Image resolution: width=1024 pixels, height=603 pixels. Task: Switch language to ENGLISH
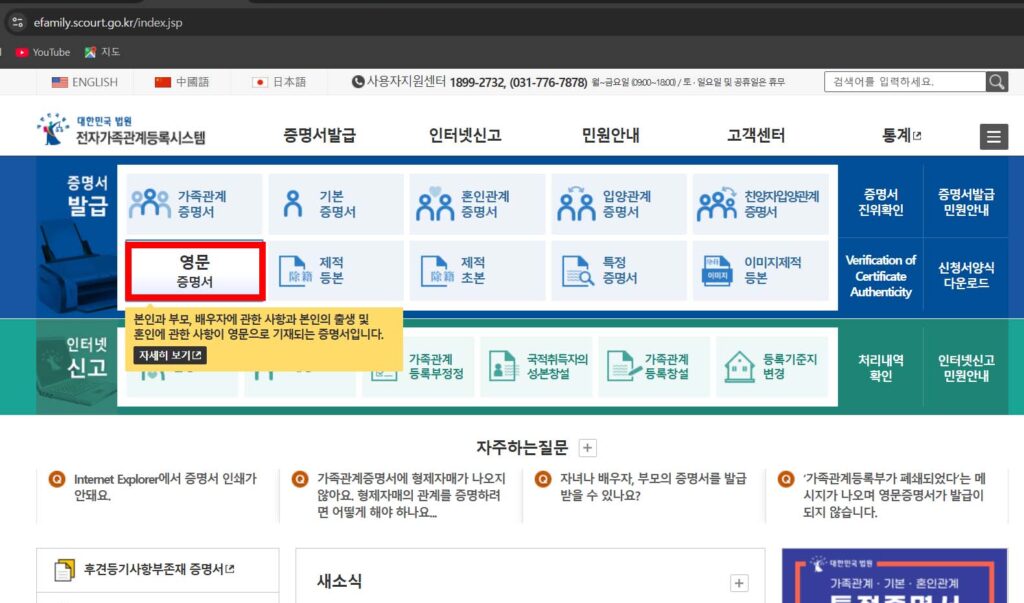pos(85,82)
